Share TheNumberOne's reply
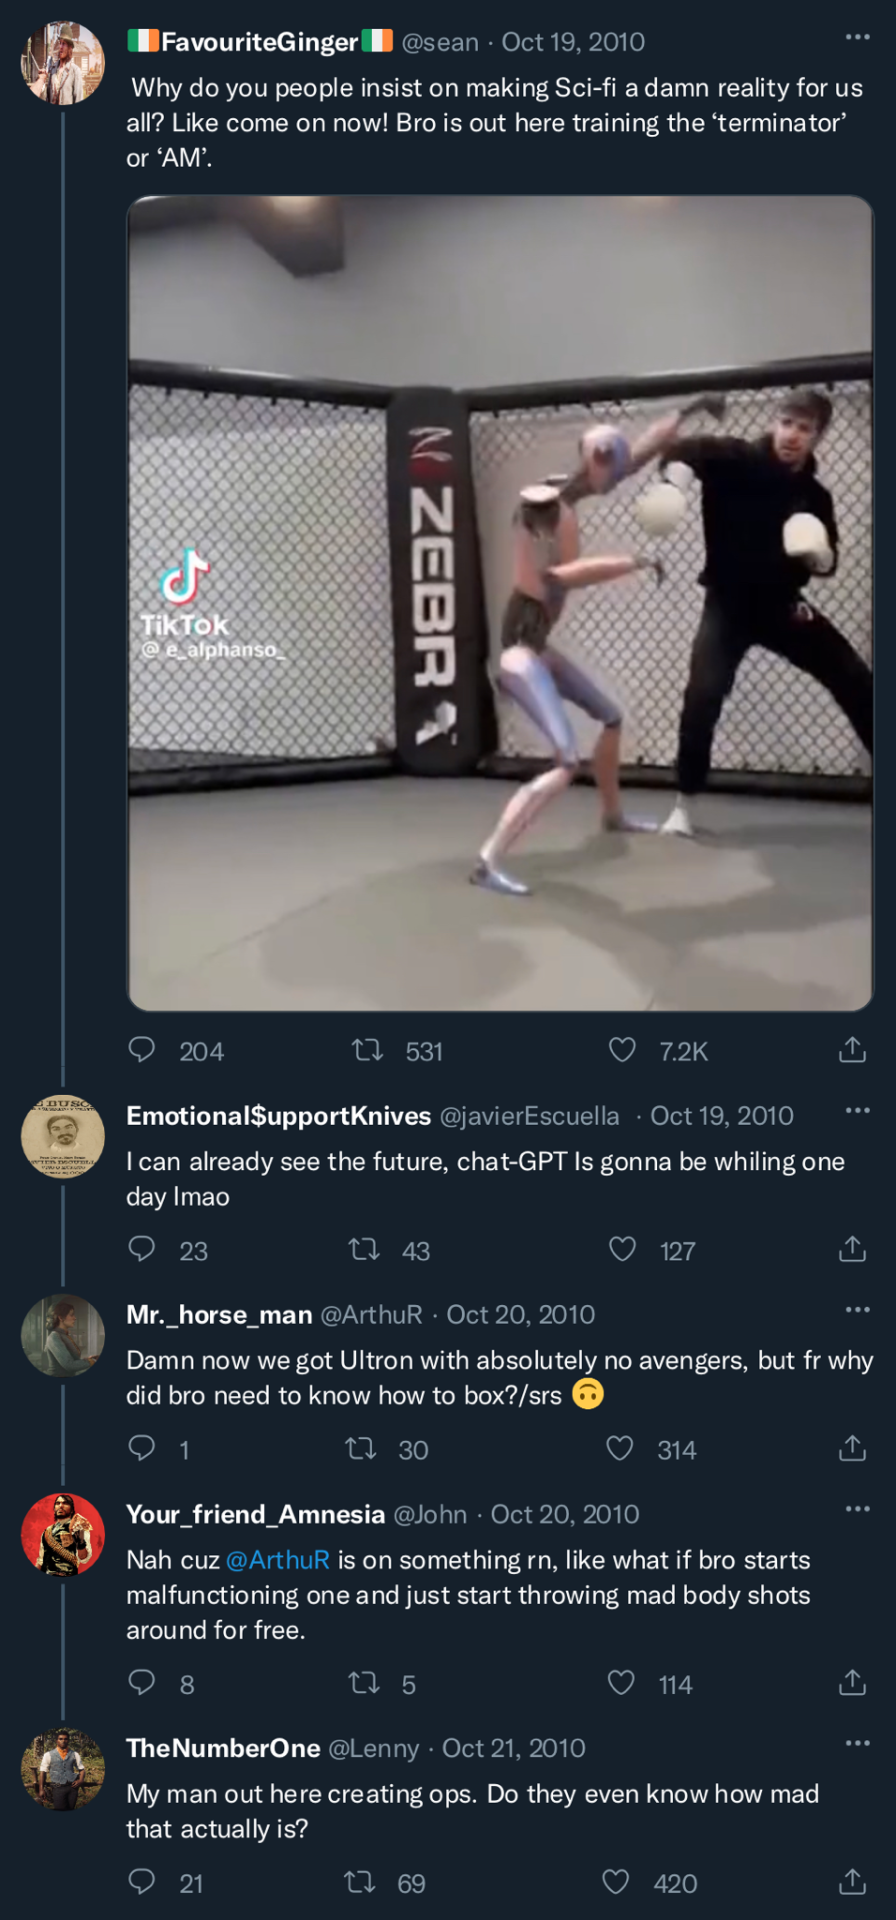Image resolution: width=896 pixels, height=1920 pixels. pos(852,1882)
